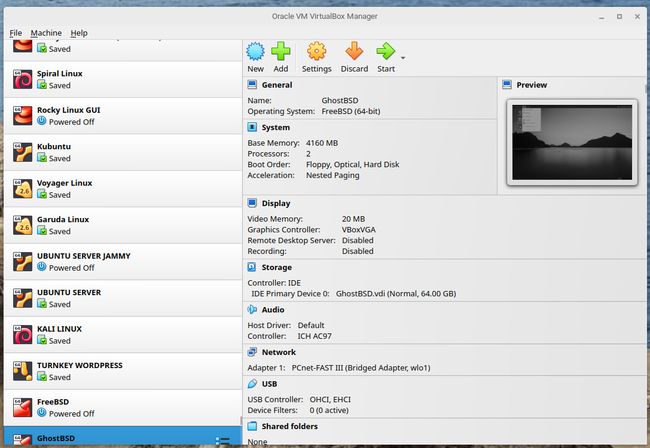650x448 pixels.
Task: Click the Discard saved state icon
Action: 354,51
